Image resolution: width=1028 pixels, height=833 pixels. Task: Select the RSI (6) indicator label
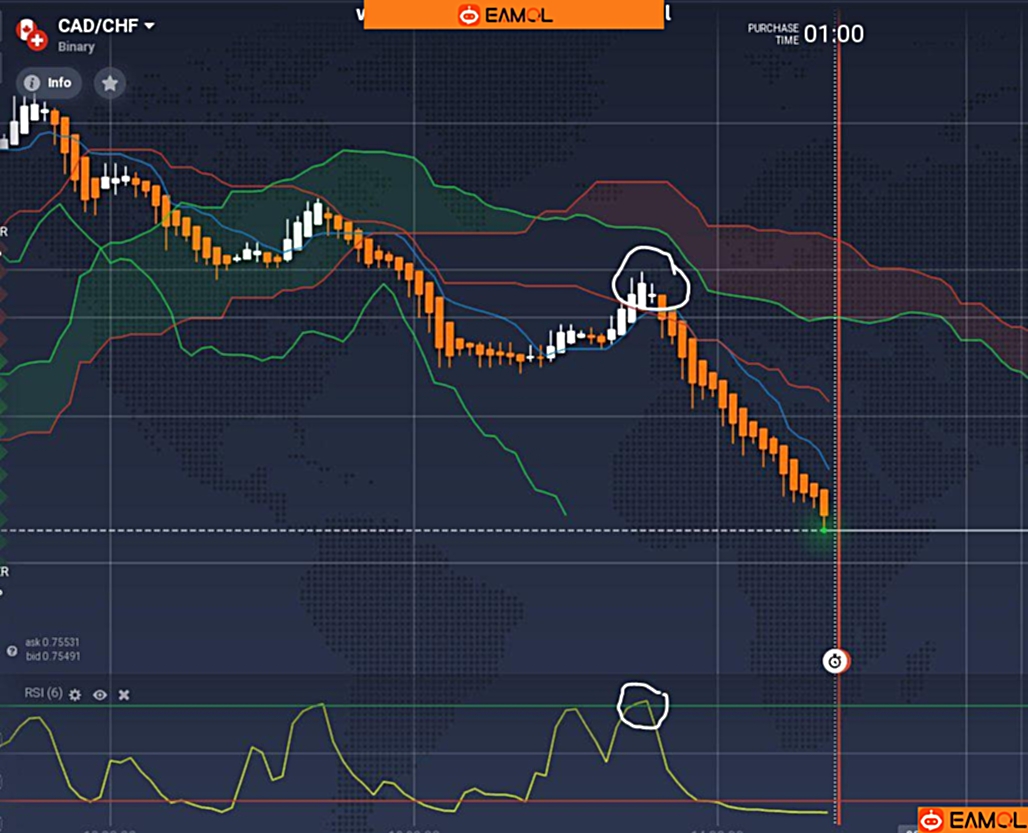click(43, 694)
